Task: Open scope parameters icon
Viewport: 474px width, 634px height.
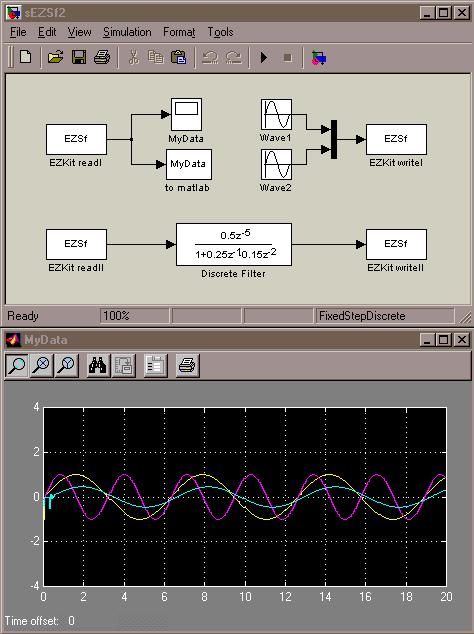Action: click(155, 366)
